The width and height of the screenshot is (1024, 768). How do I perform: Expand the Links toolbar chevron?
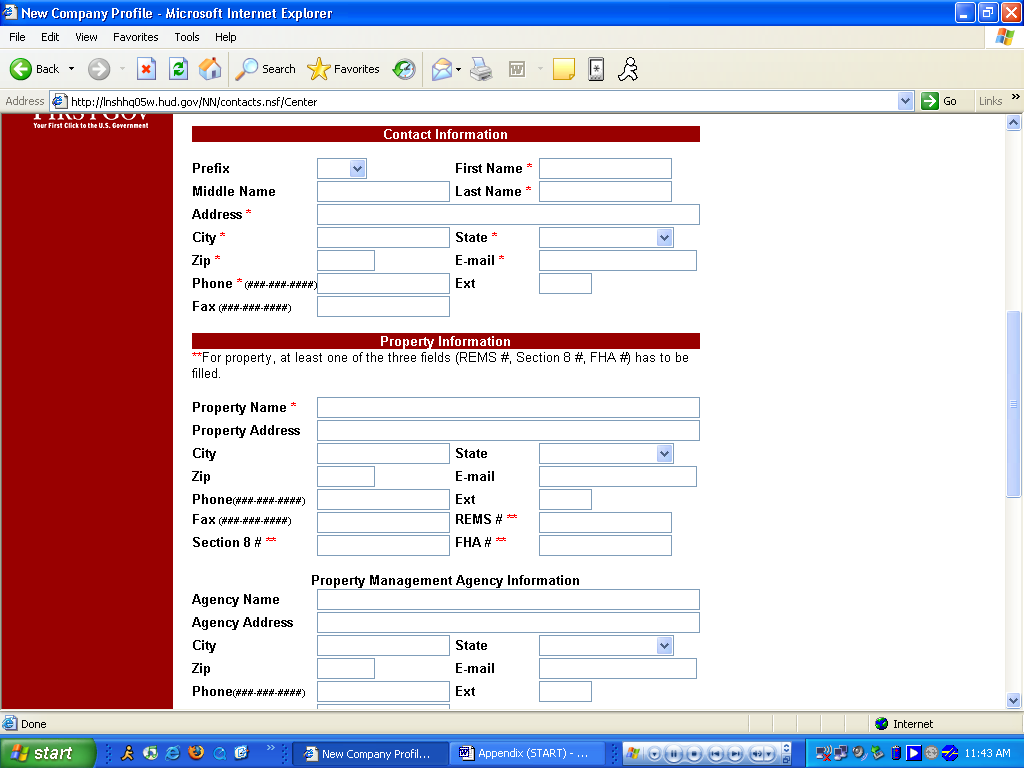[x=1016, y=97]
